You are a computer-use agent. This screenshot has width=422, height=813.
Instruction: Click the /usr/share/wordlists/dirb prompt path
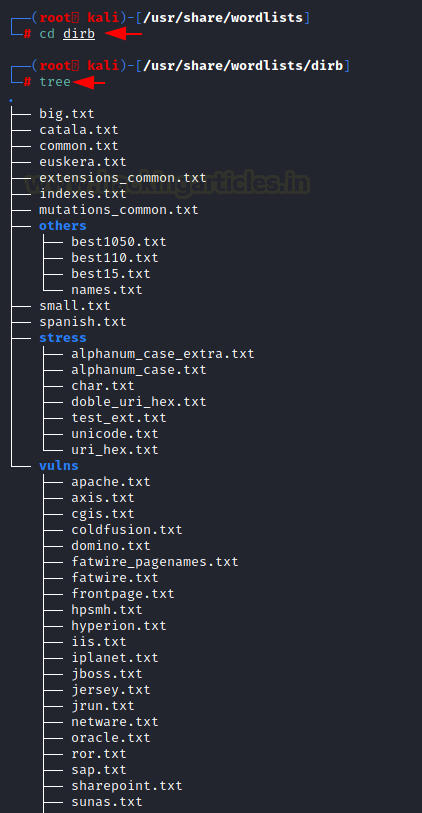243,66
